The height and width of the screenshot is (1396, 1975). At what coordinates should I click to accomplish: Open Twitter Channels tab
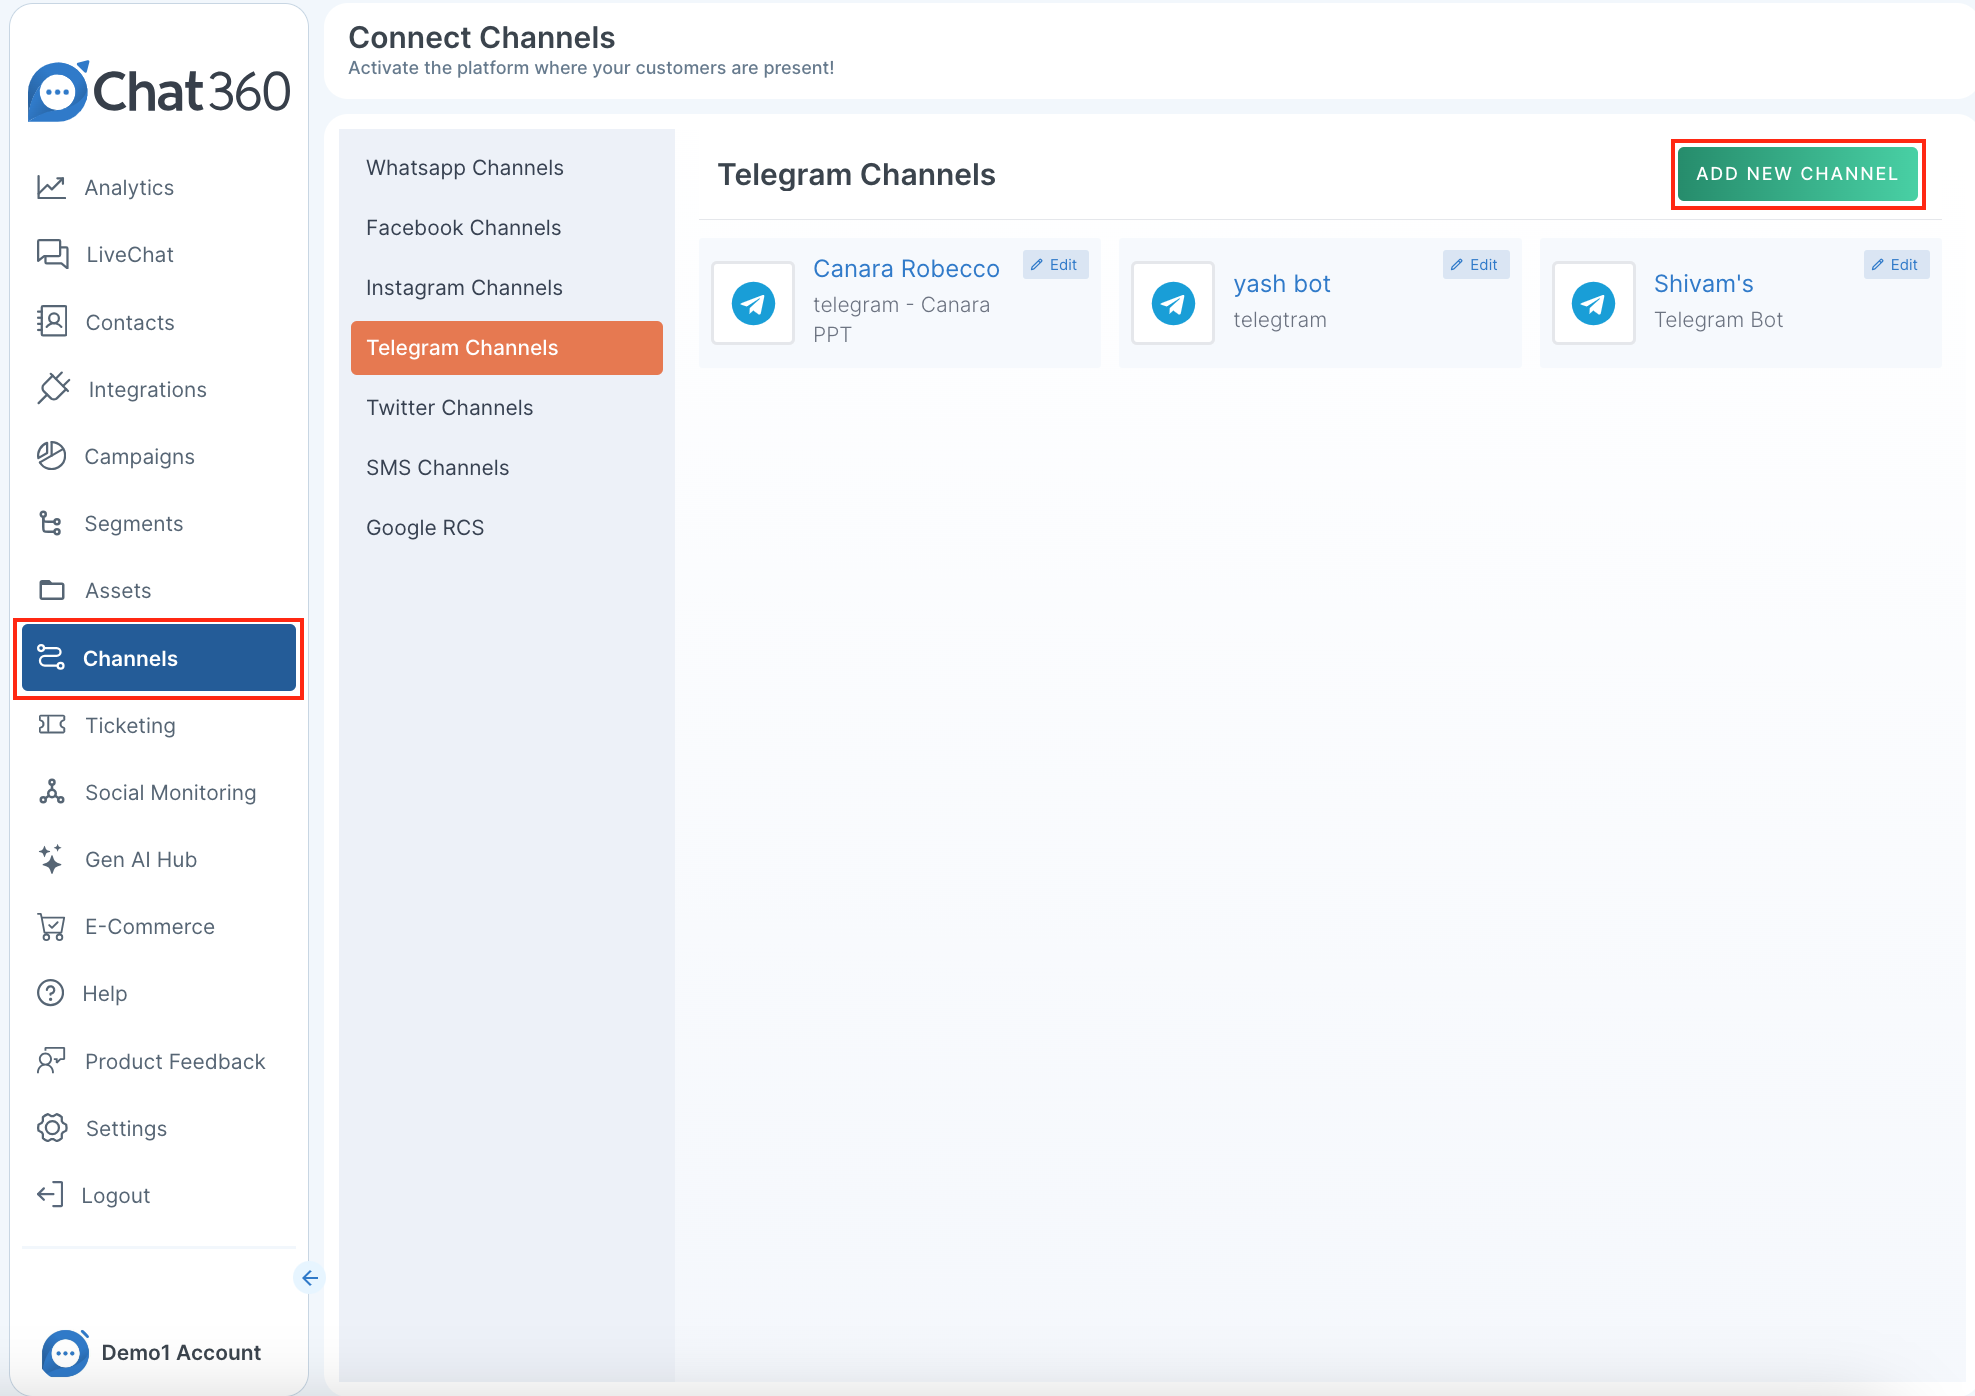507,408
